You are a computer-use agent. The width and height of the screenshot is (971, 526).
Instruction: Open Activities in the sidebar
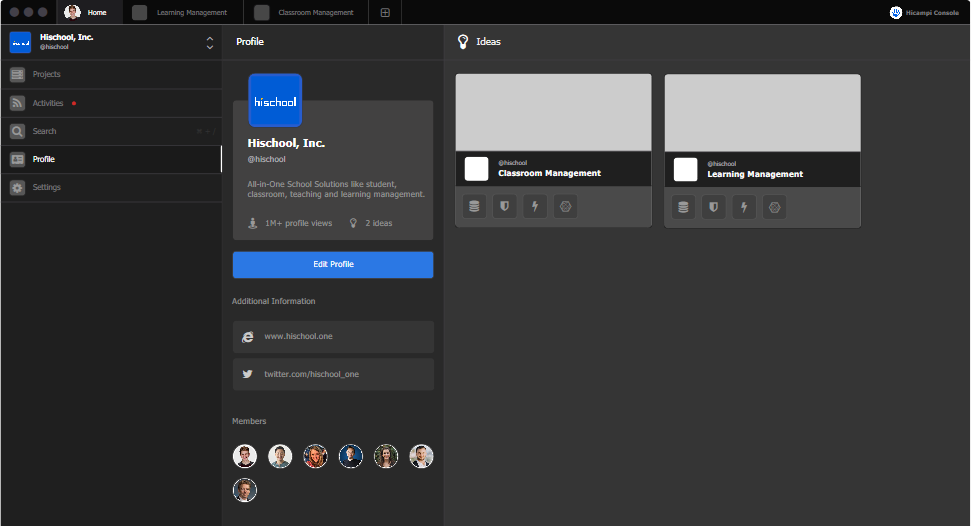[x=47, y=103]
